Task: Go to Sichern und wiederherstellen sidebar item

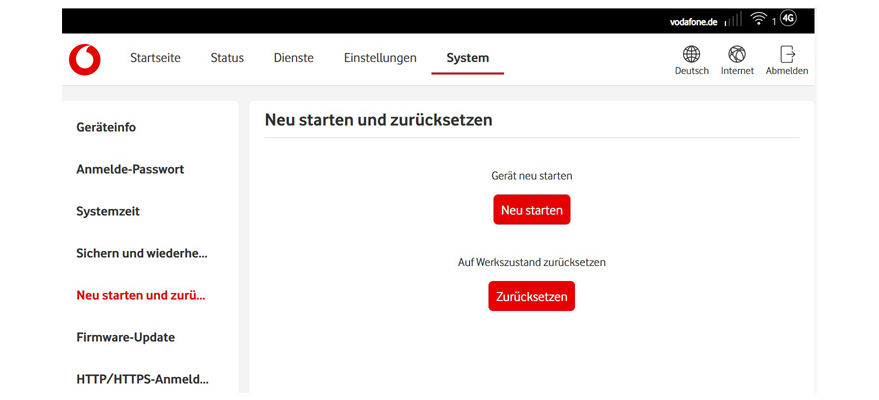Action: pyautogui.click(x=142, y=254)
